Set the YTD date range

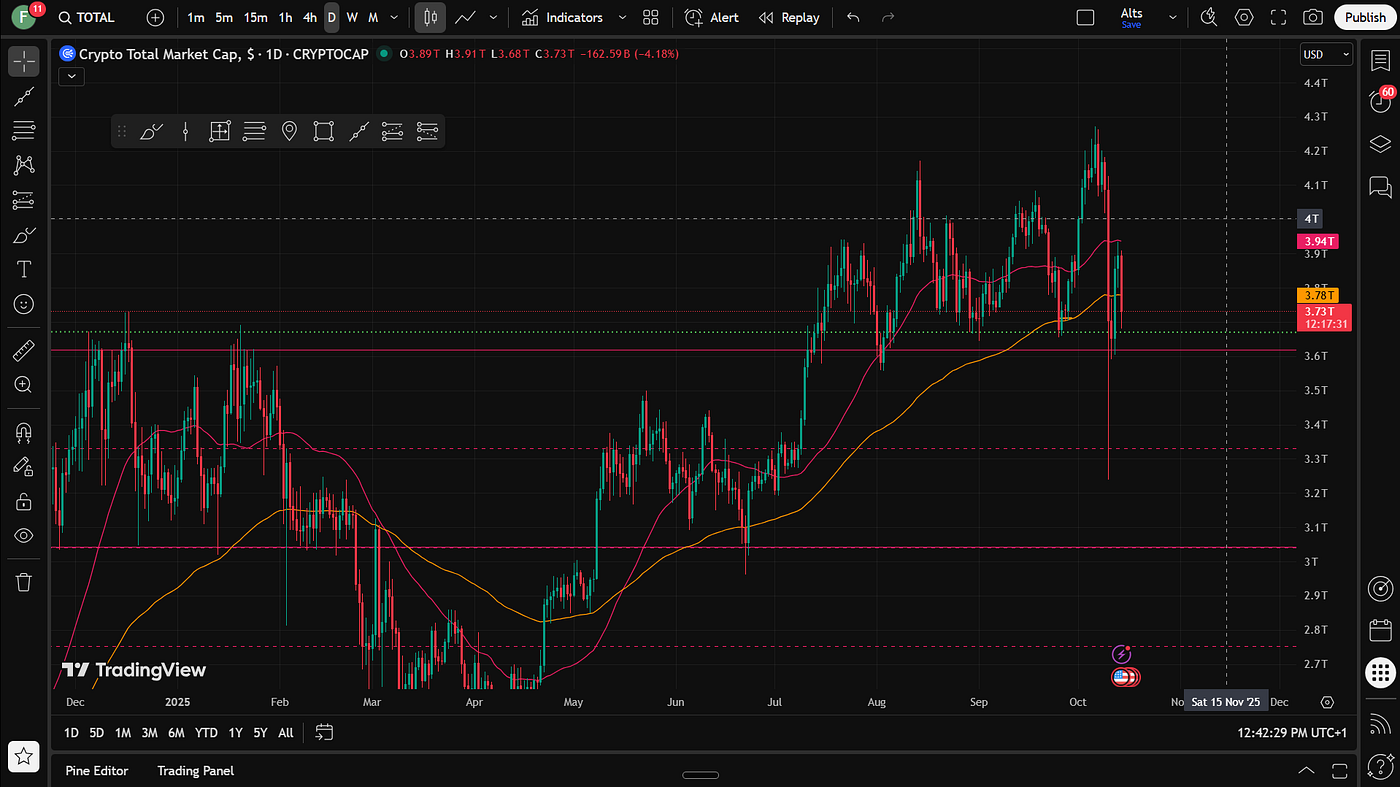tap(206, 733)
